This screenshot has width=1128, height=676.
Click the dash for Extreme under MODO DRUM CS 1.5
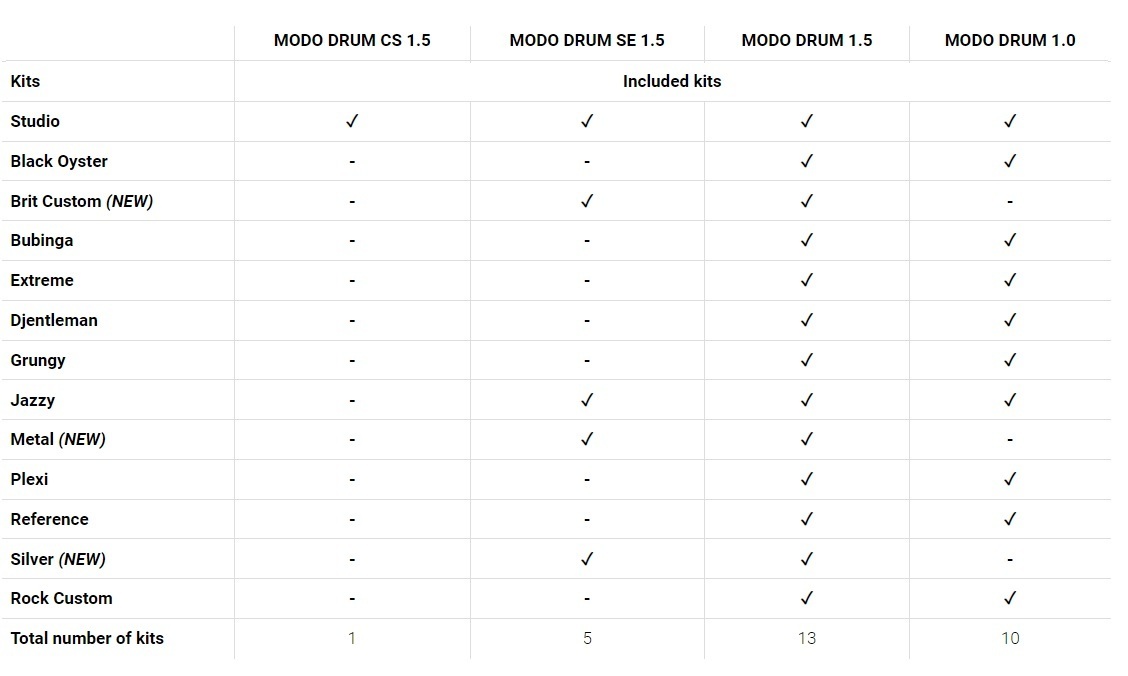tap(352, 281)
